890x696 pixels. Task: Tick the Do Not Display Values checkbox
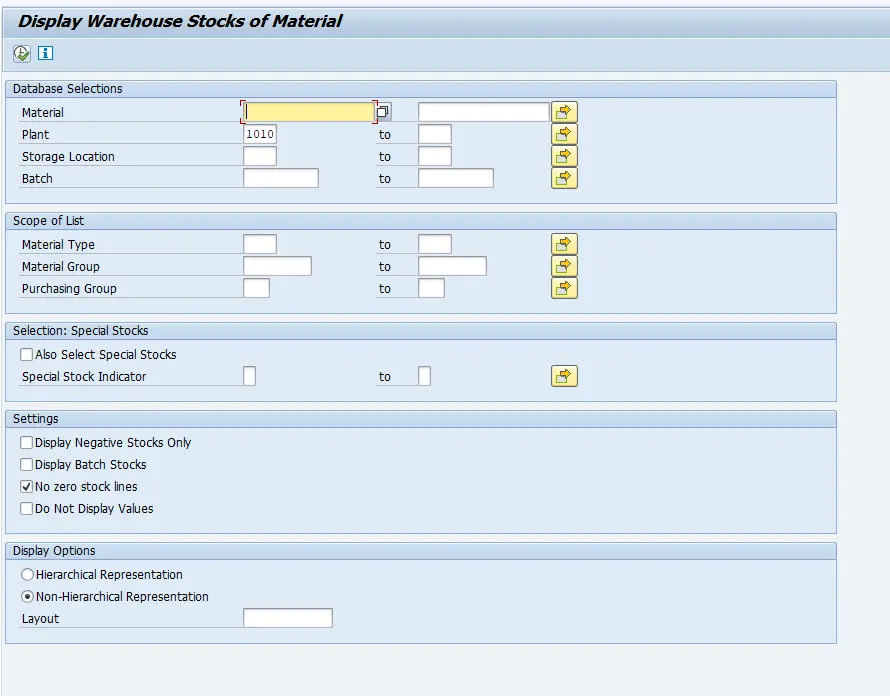click(x=27, y=509)
